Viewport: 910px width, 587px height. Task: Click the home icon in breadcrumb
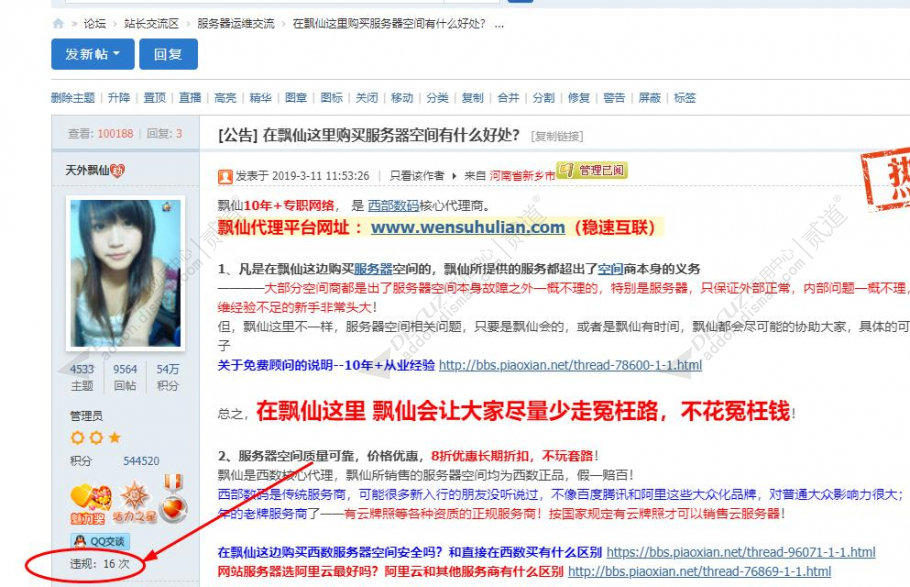tap(58, 24)
